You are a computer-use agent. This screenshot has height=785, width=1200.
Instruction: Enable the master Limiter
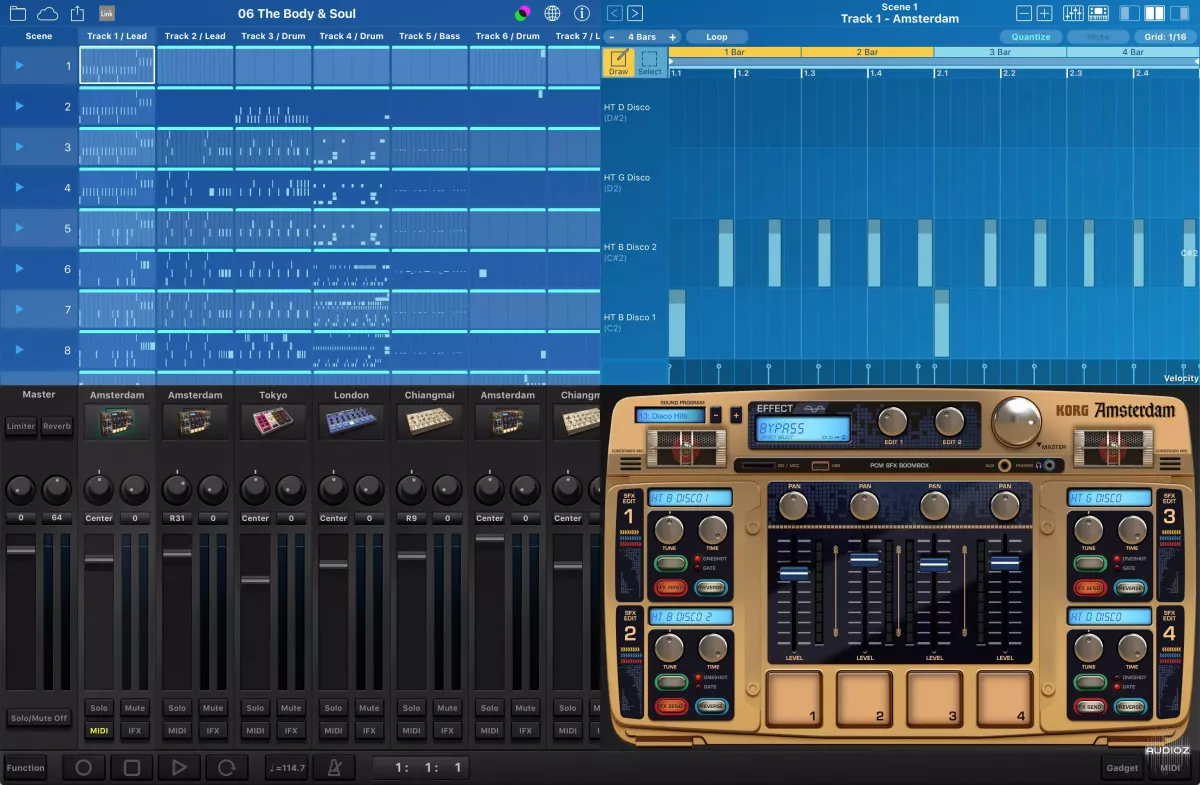pos(21,426)
